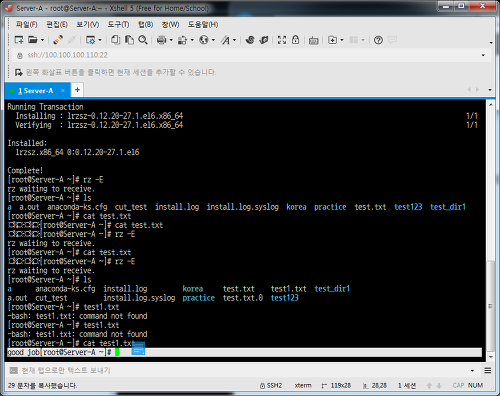Expand the new tab group dropdown arrow
Screen dimensions: 500x396
(342, 40)
